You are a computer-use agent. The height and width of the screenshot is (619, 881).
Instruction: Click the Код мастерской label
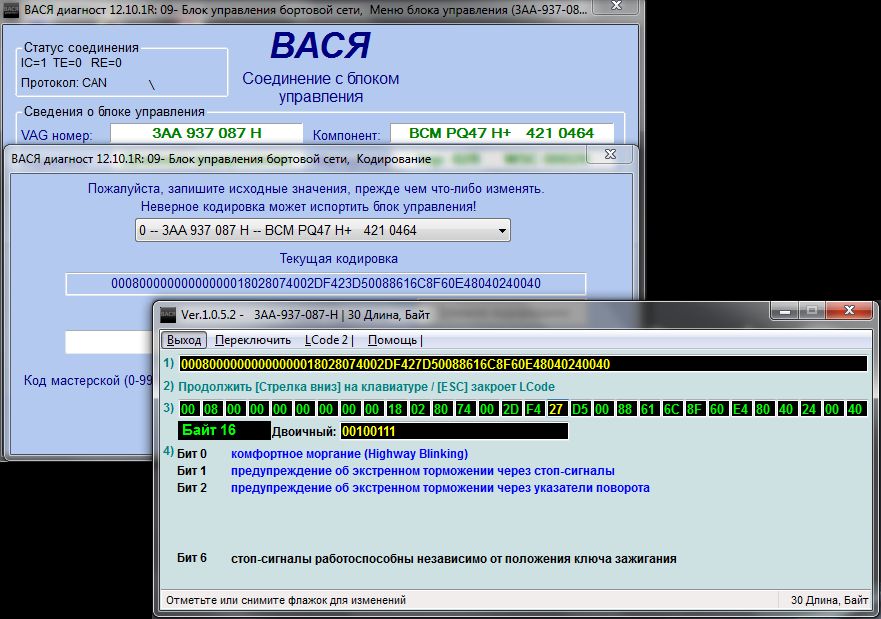[x=88, y=380]
